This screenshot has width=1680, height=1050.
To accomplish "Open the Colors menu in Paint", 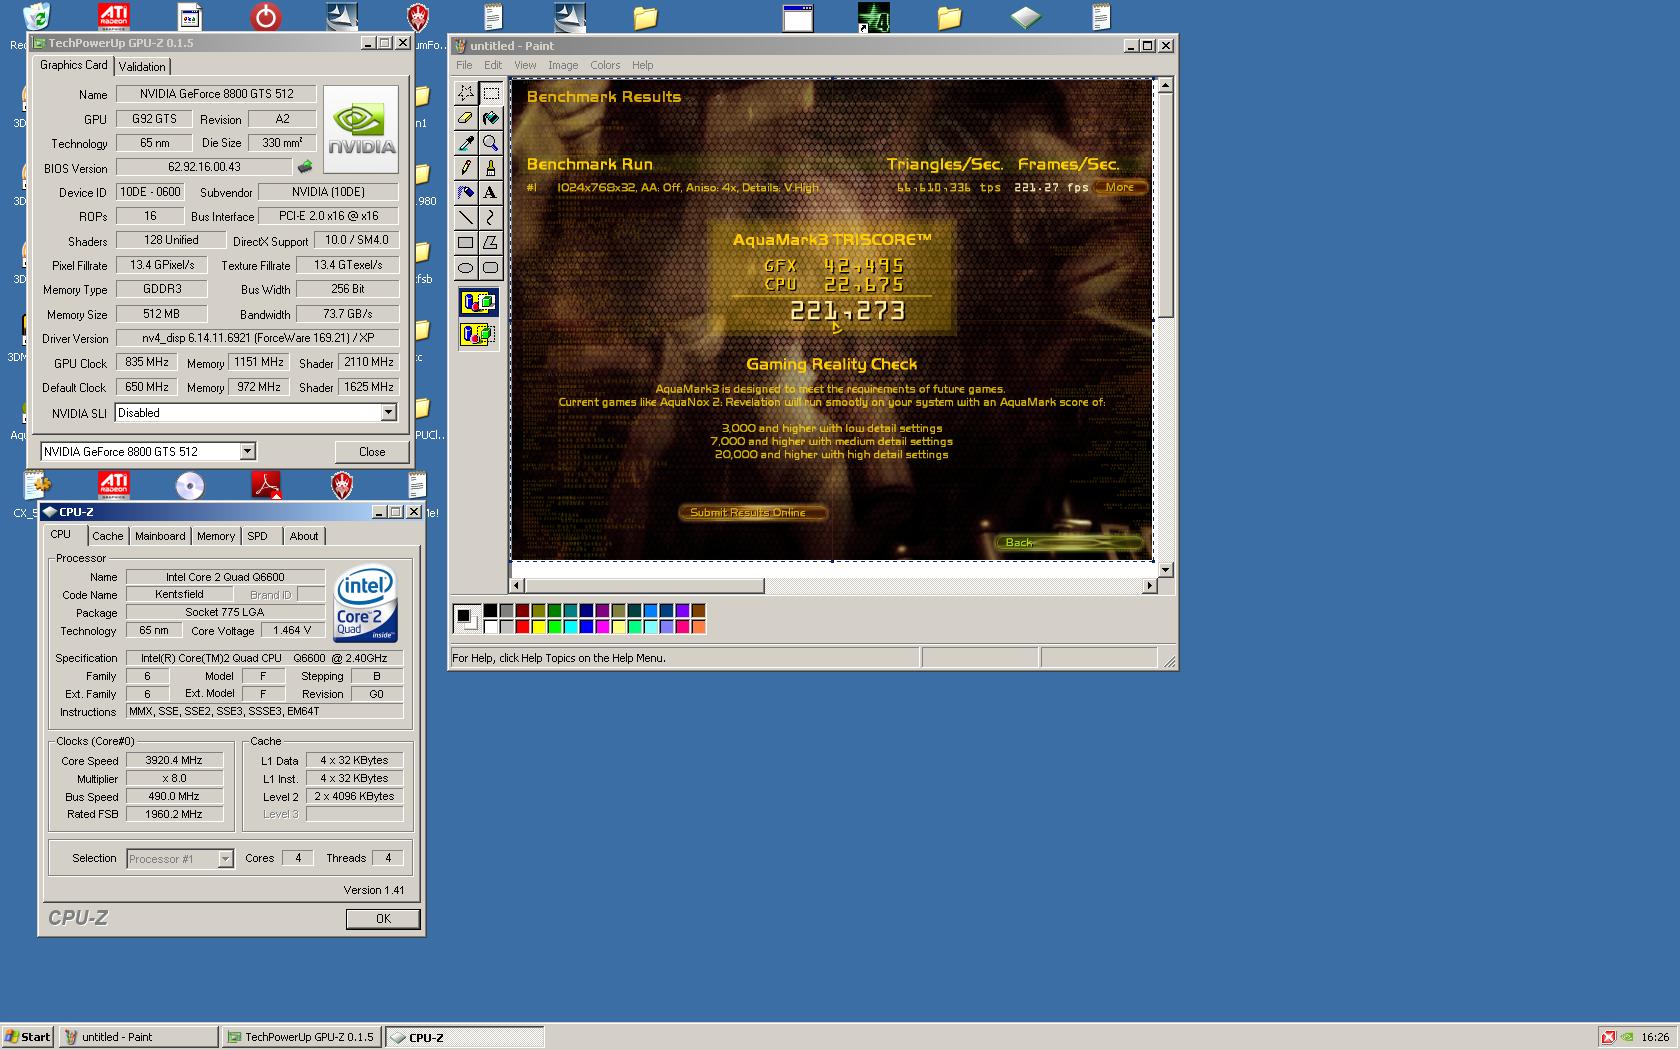I will (x=605, y=65).
